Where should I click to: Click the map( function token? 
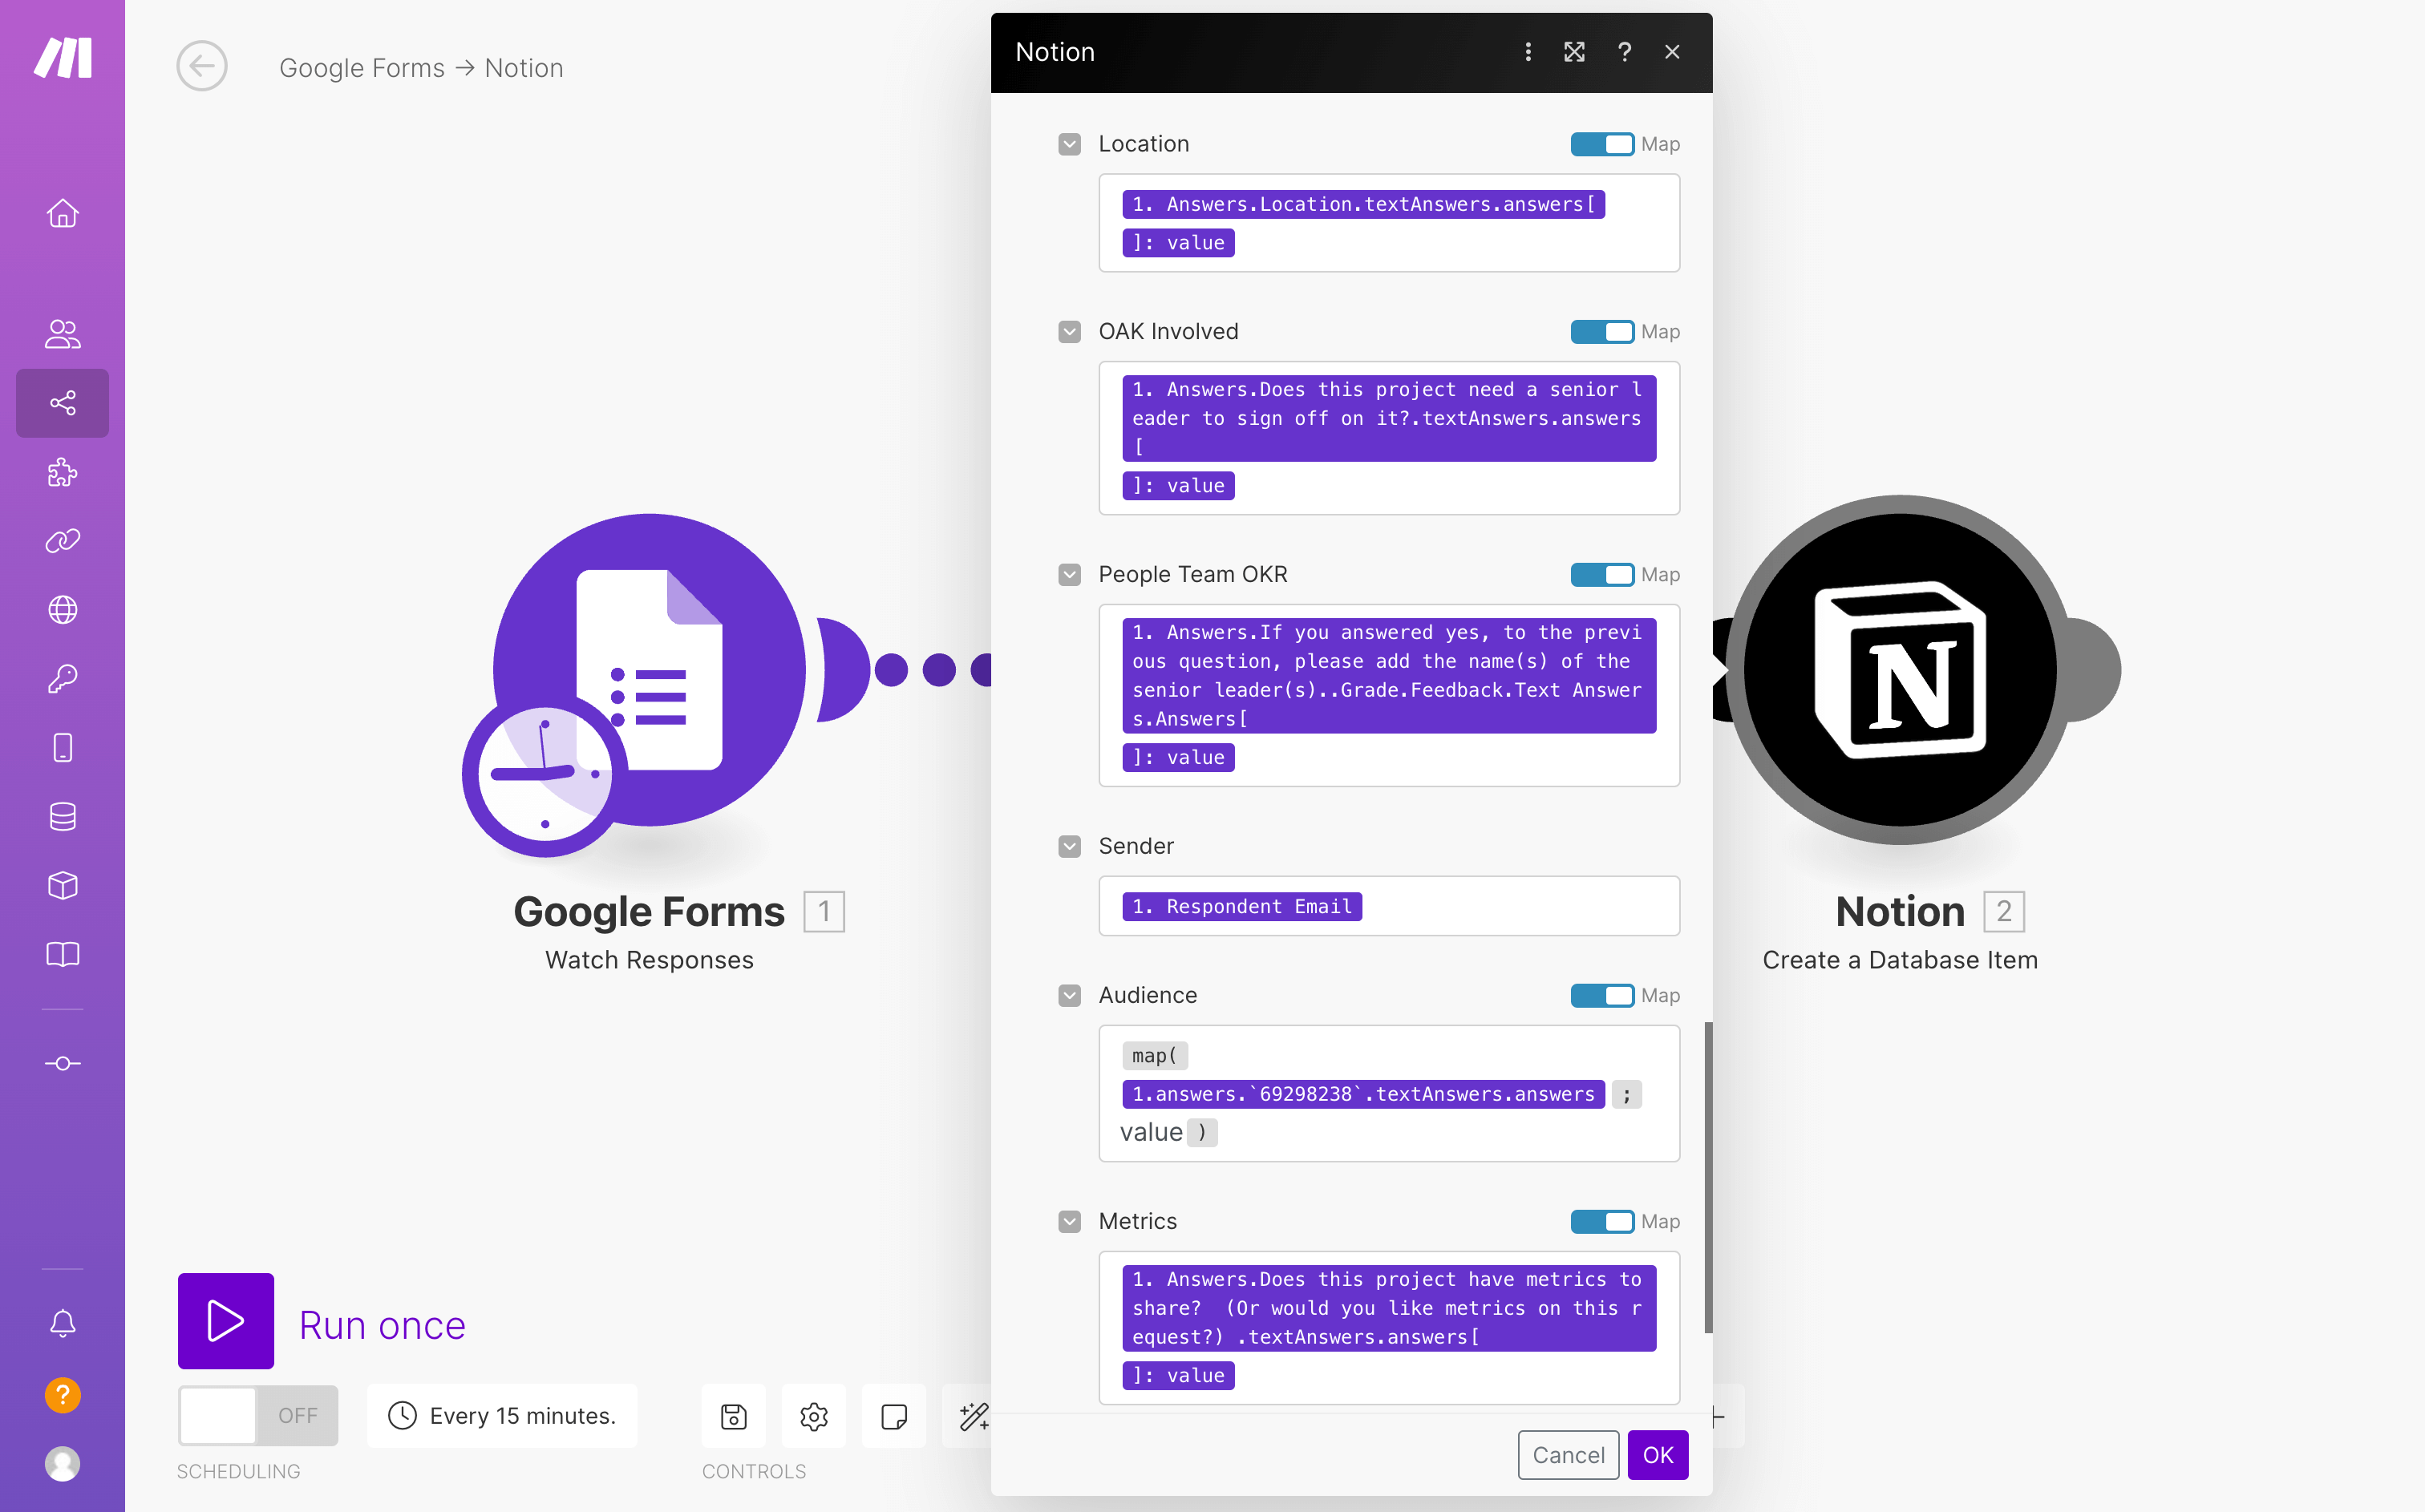[x=1155, y=1056]
